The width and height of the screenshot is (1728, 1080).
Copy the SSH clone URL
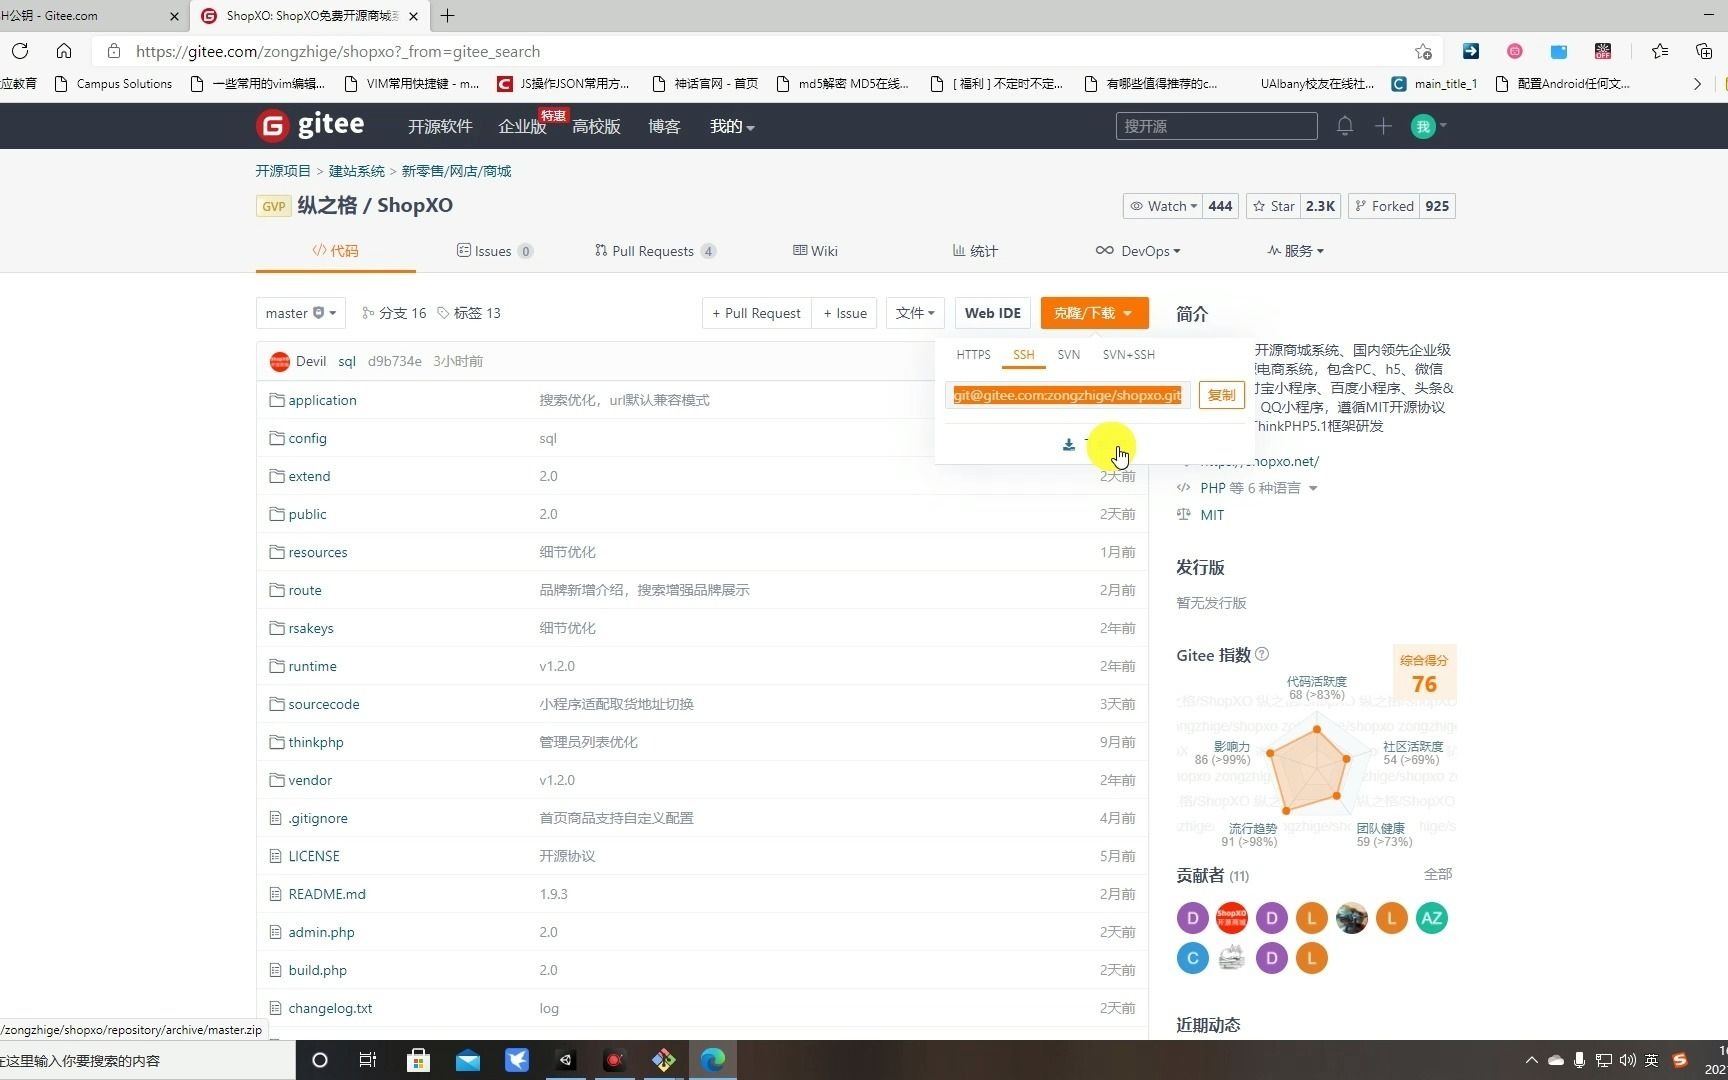coord(1221,395)
